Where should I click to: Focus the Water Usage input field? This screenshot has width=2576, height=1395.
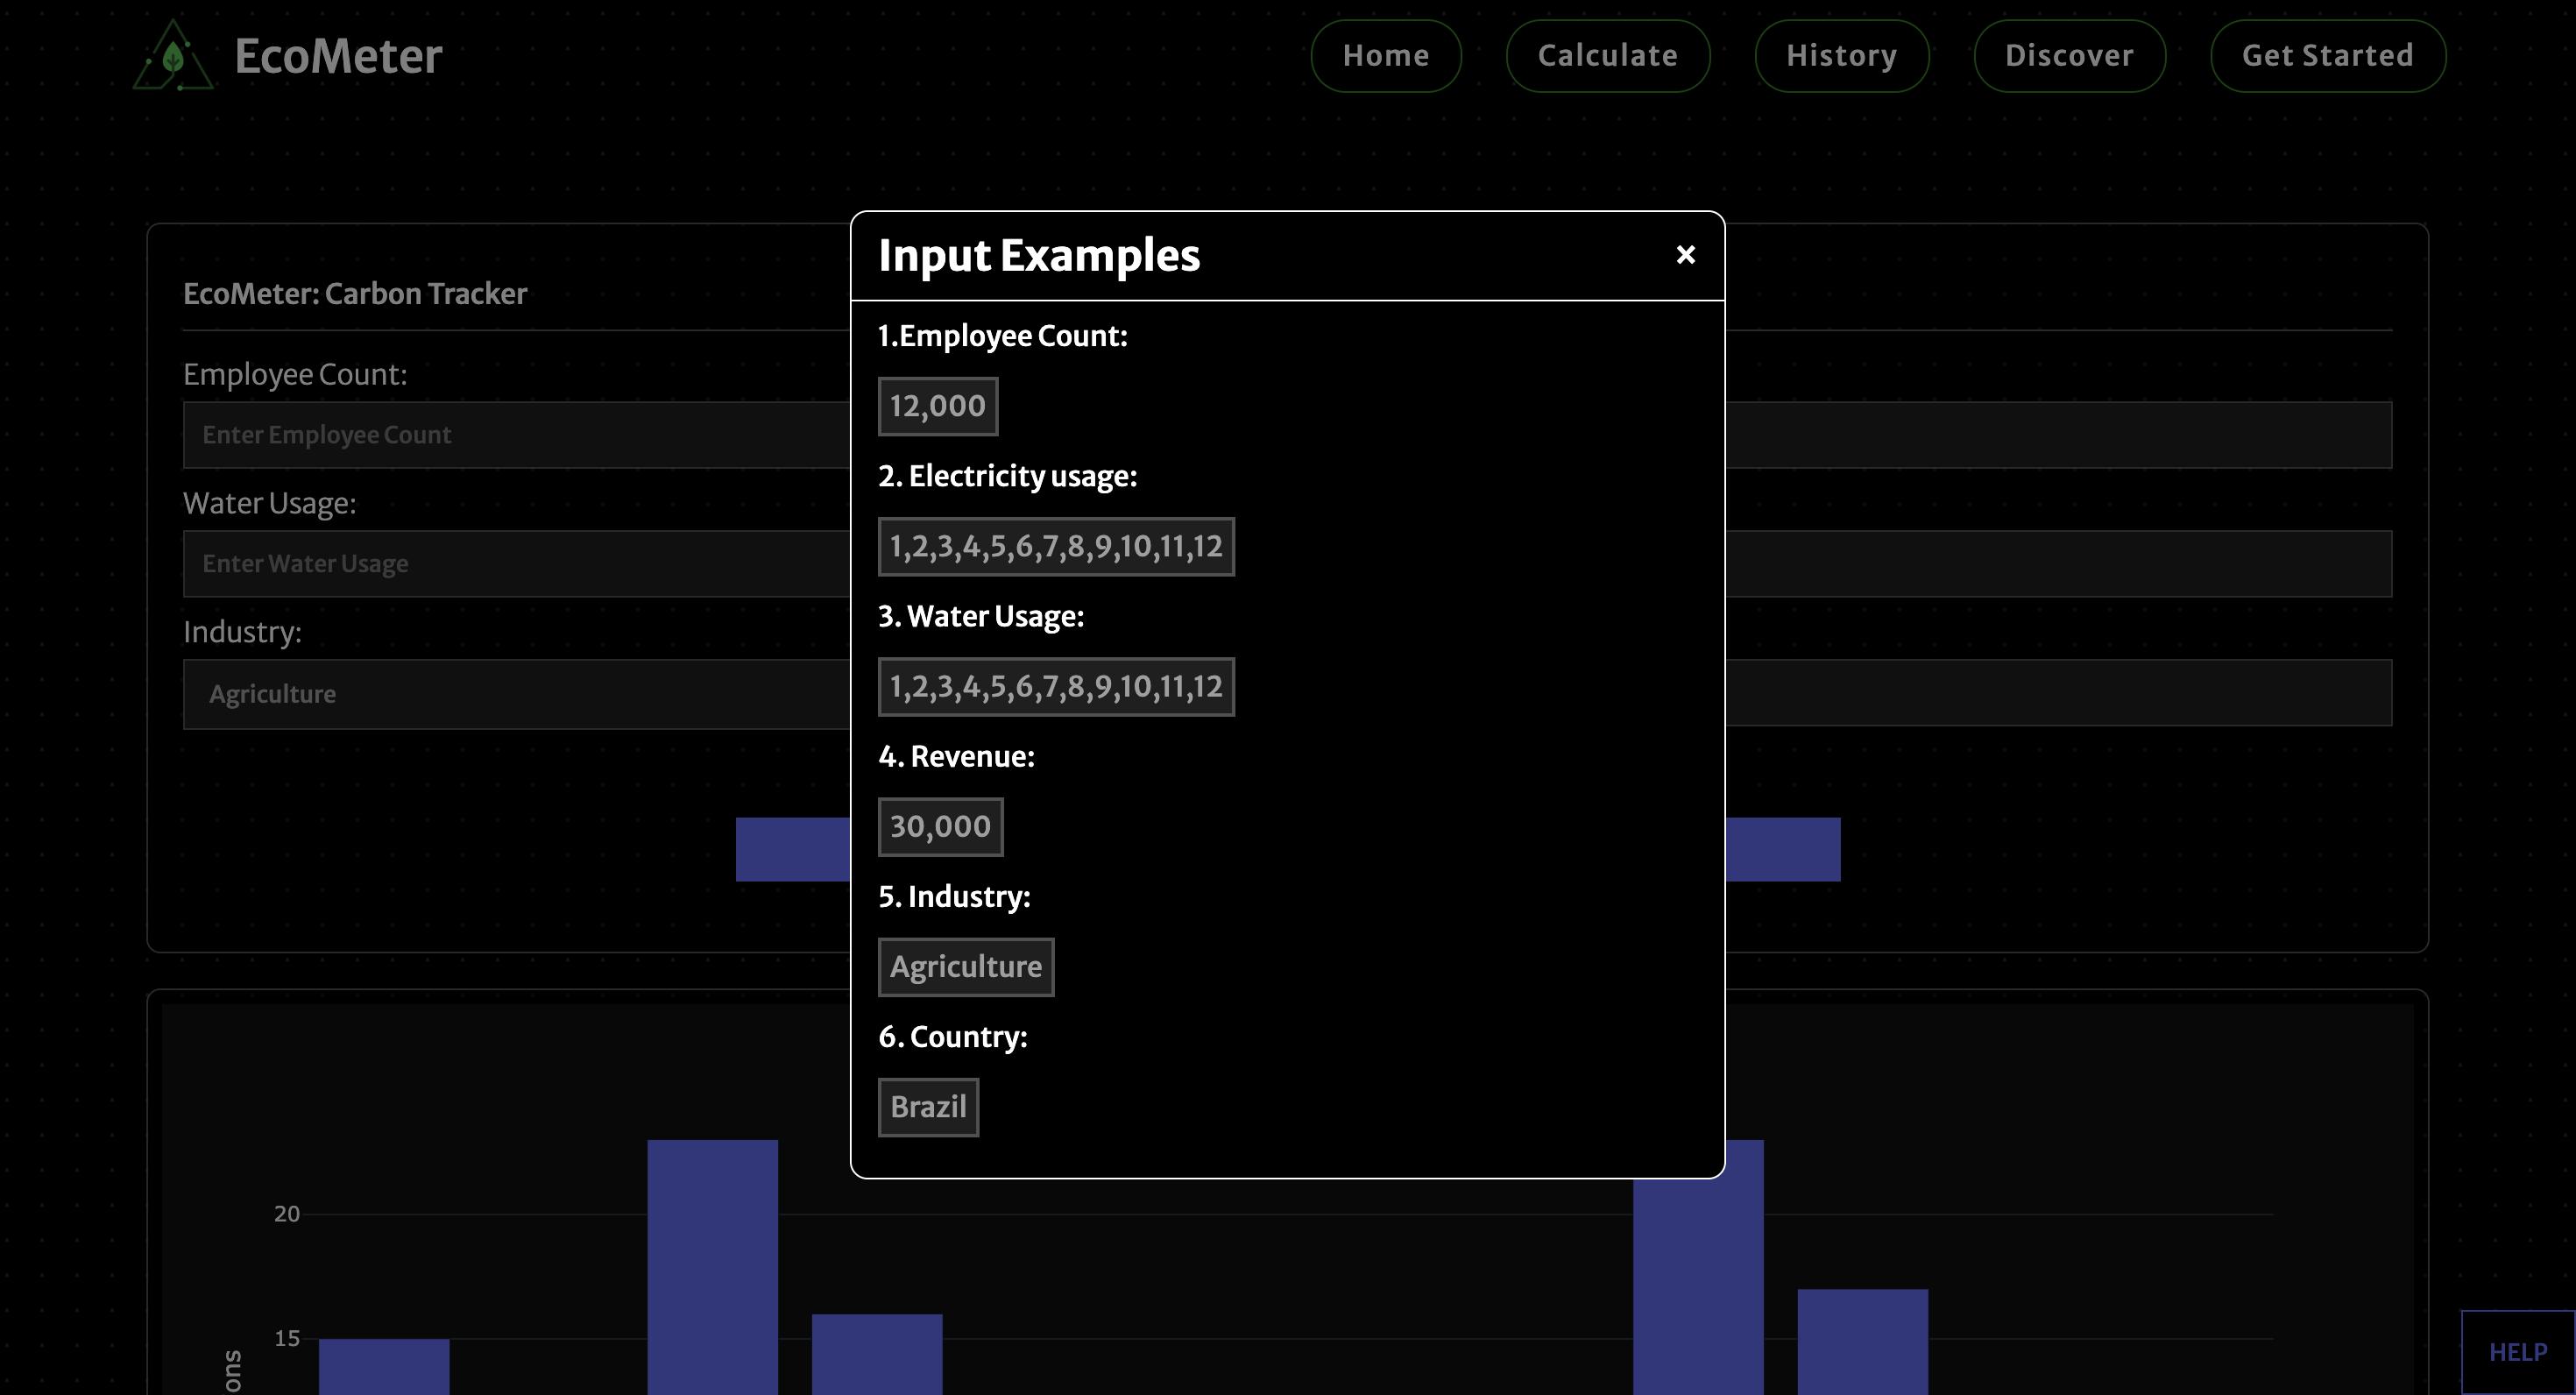pos(515,564)
